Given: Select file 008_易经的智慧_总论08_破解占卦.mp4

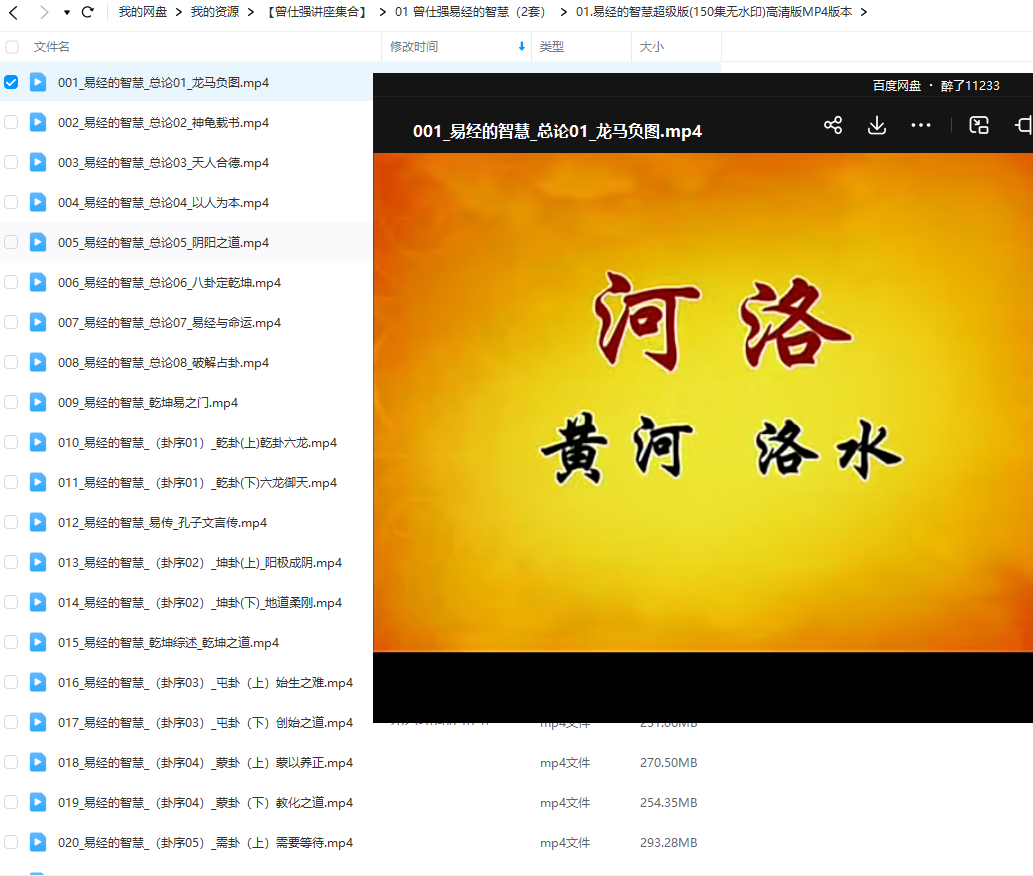Looking at the screenshot, I should (163, 362).
